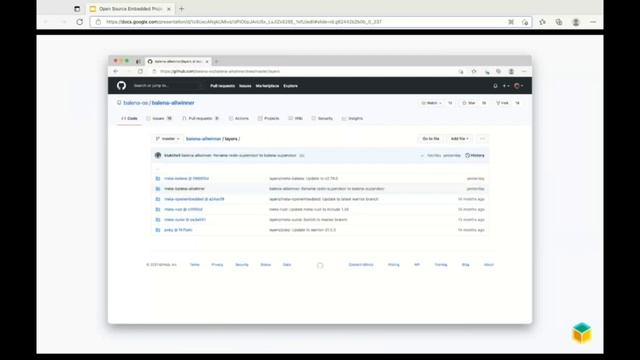Viewport: 640px width, 360px height.
Task: Open the three-dot more options button
Action: click(x=482, y=139)
